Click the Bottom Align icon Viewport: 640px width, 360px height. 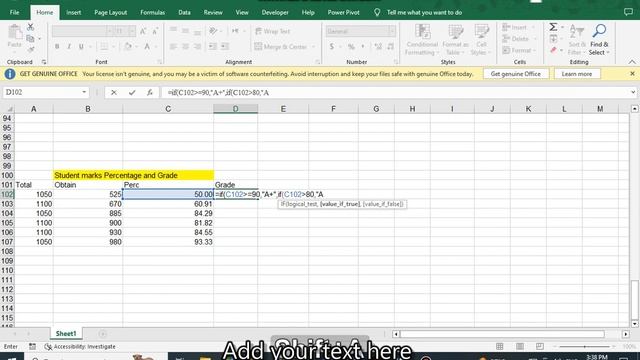click(198, 31)
